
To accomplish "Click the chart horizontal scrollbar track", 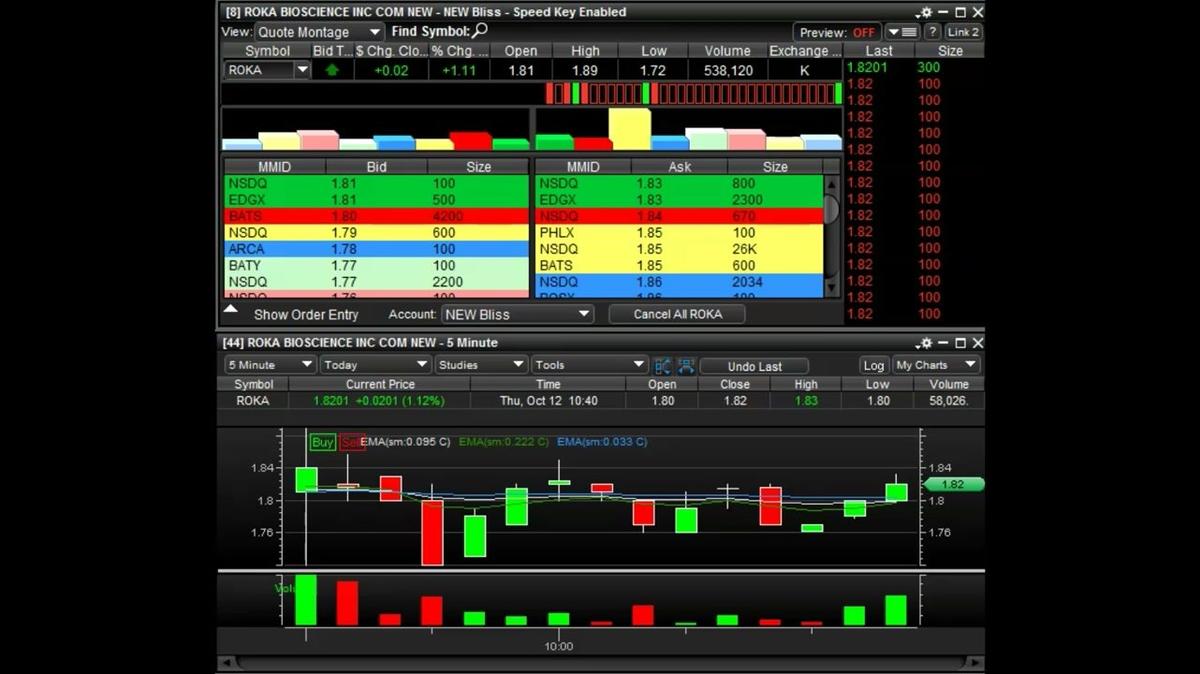I will [x=601, y=662].
